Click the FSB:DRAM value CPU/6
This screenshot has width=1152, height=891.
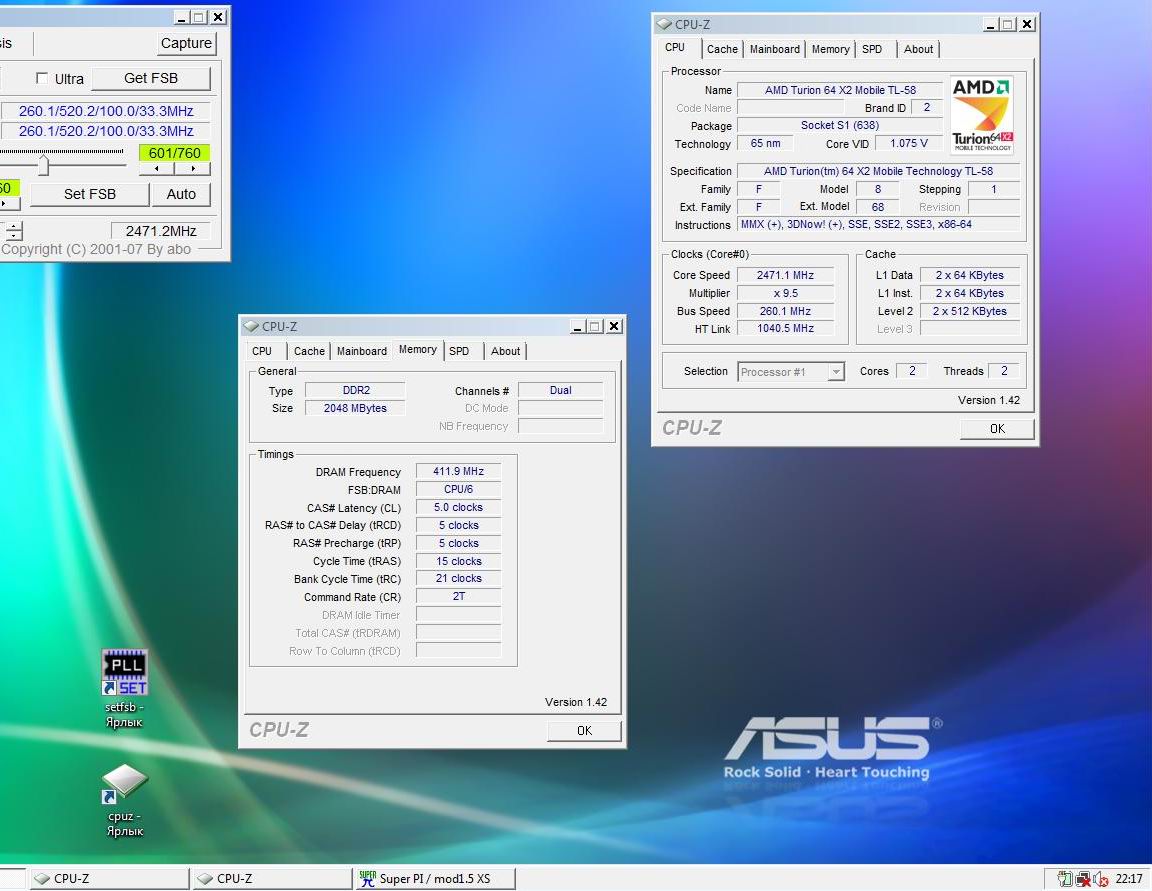(458, 489)
